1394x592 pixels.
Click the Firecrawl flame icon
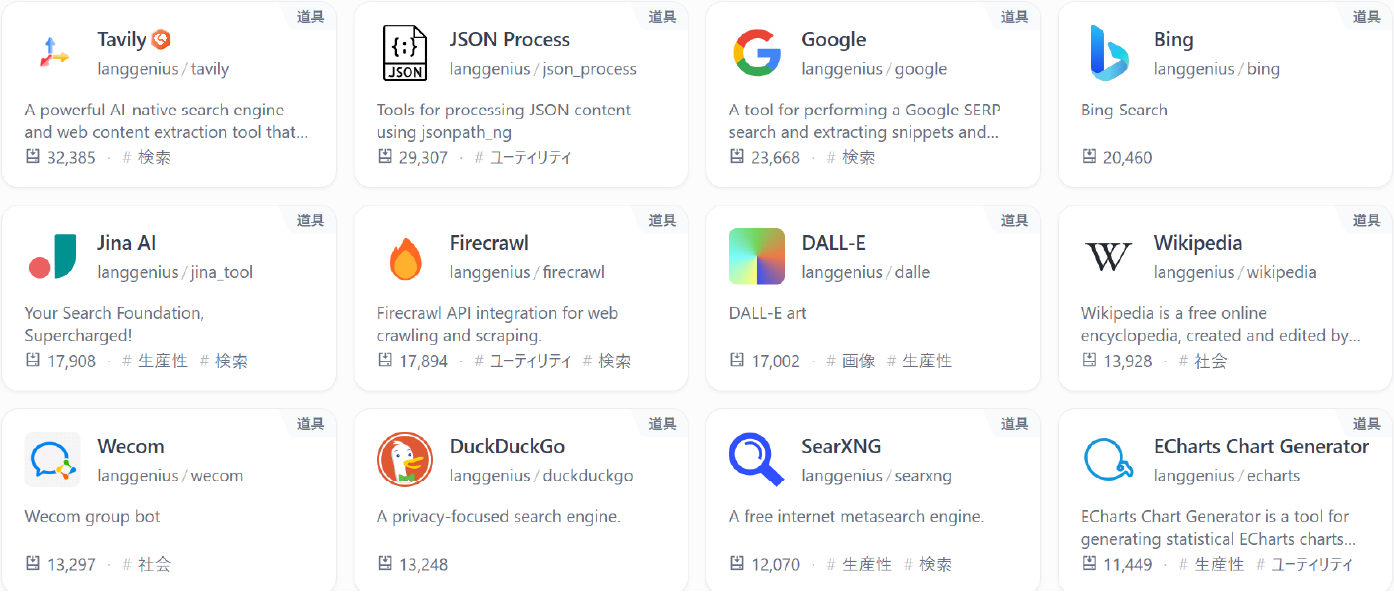[405, 256]
